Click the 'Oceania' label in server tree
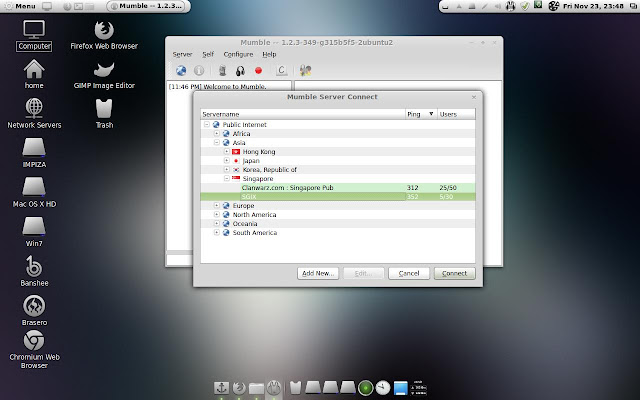This screenshot has height=400, width=640. (245, 224)
